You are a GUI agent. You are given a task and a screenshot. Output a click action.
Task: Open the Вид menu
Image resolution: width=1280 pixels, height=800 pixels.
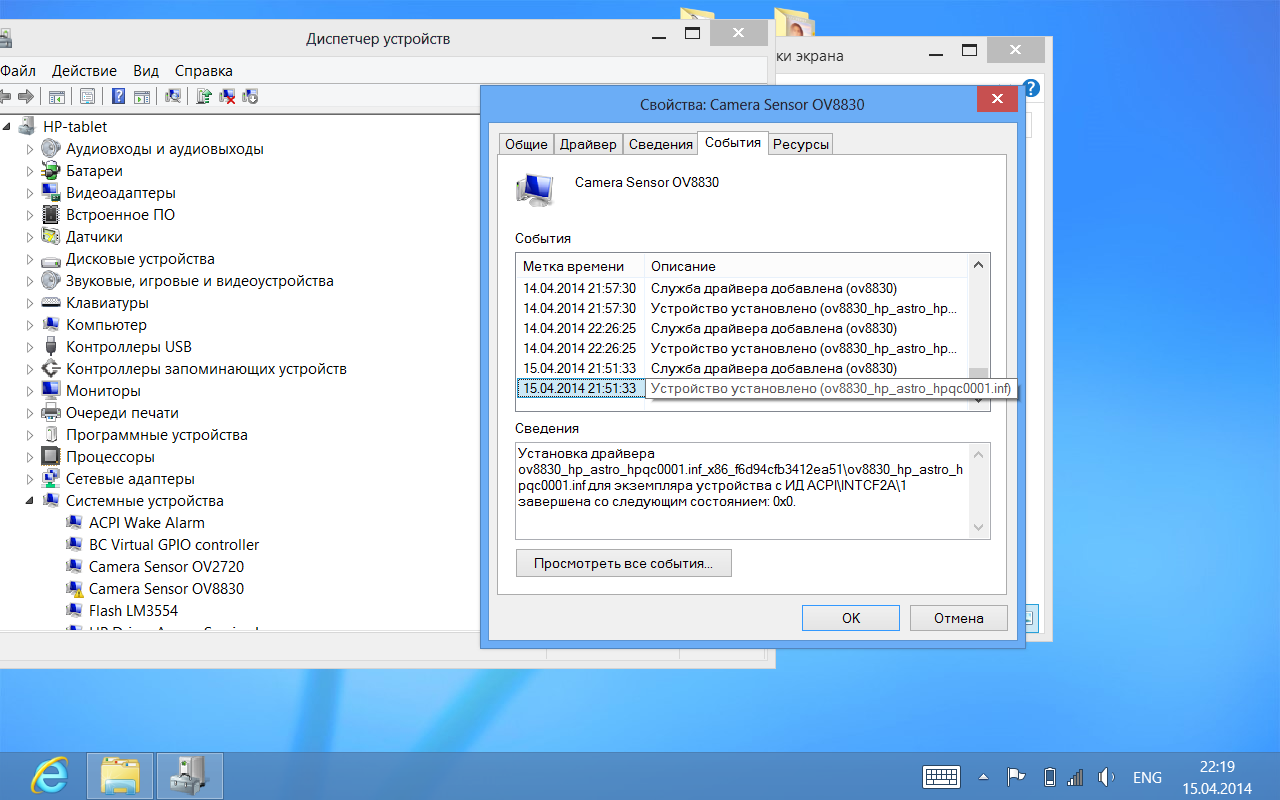(146, 71)
